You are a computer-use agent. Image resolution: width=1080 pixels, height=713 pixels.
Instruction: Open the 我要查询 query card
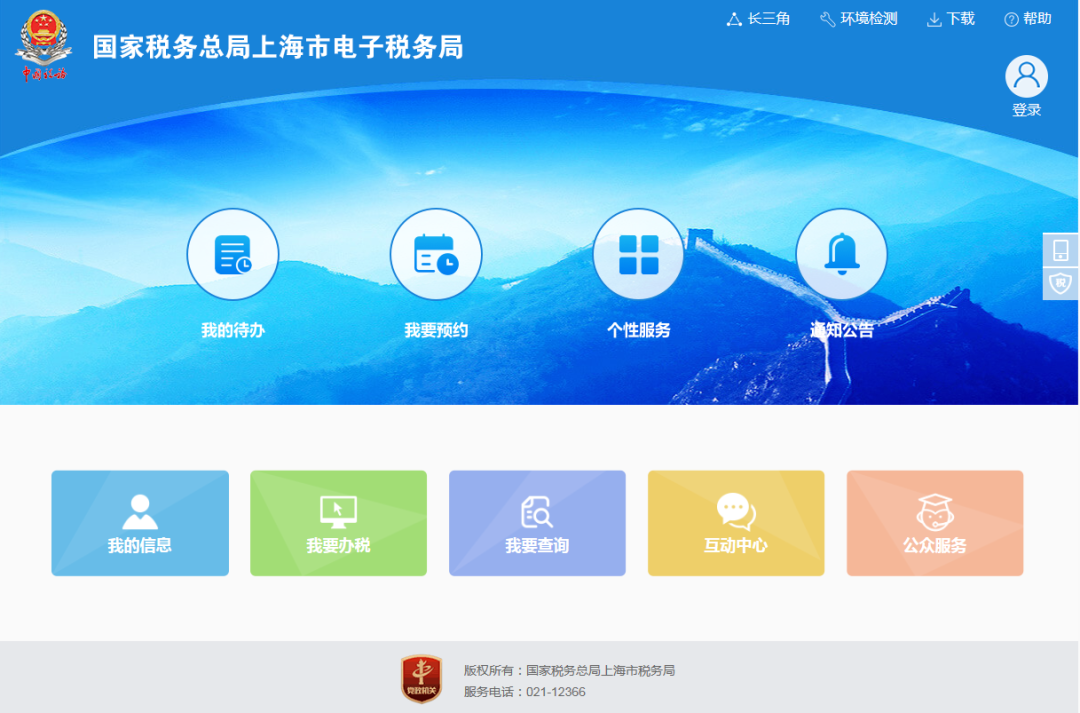tap(537, 522)
